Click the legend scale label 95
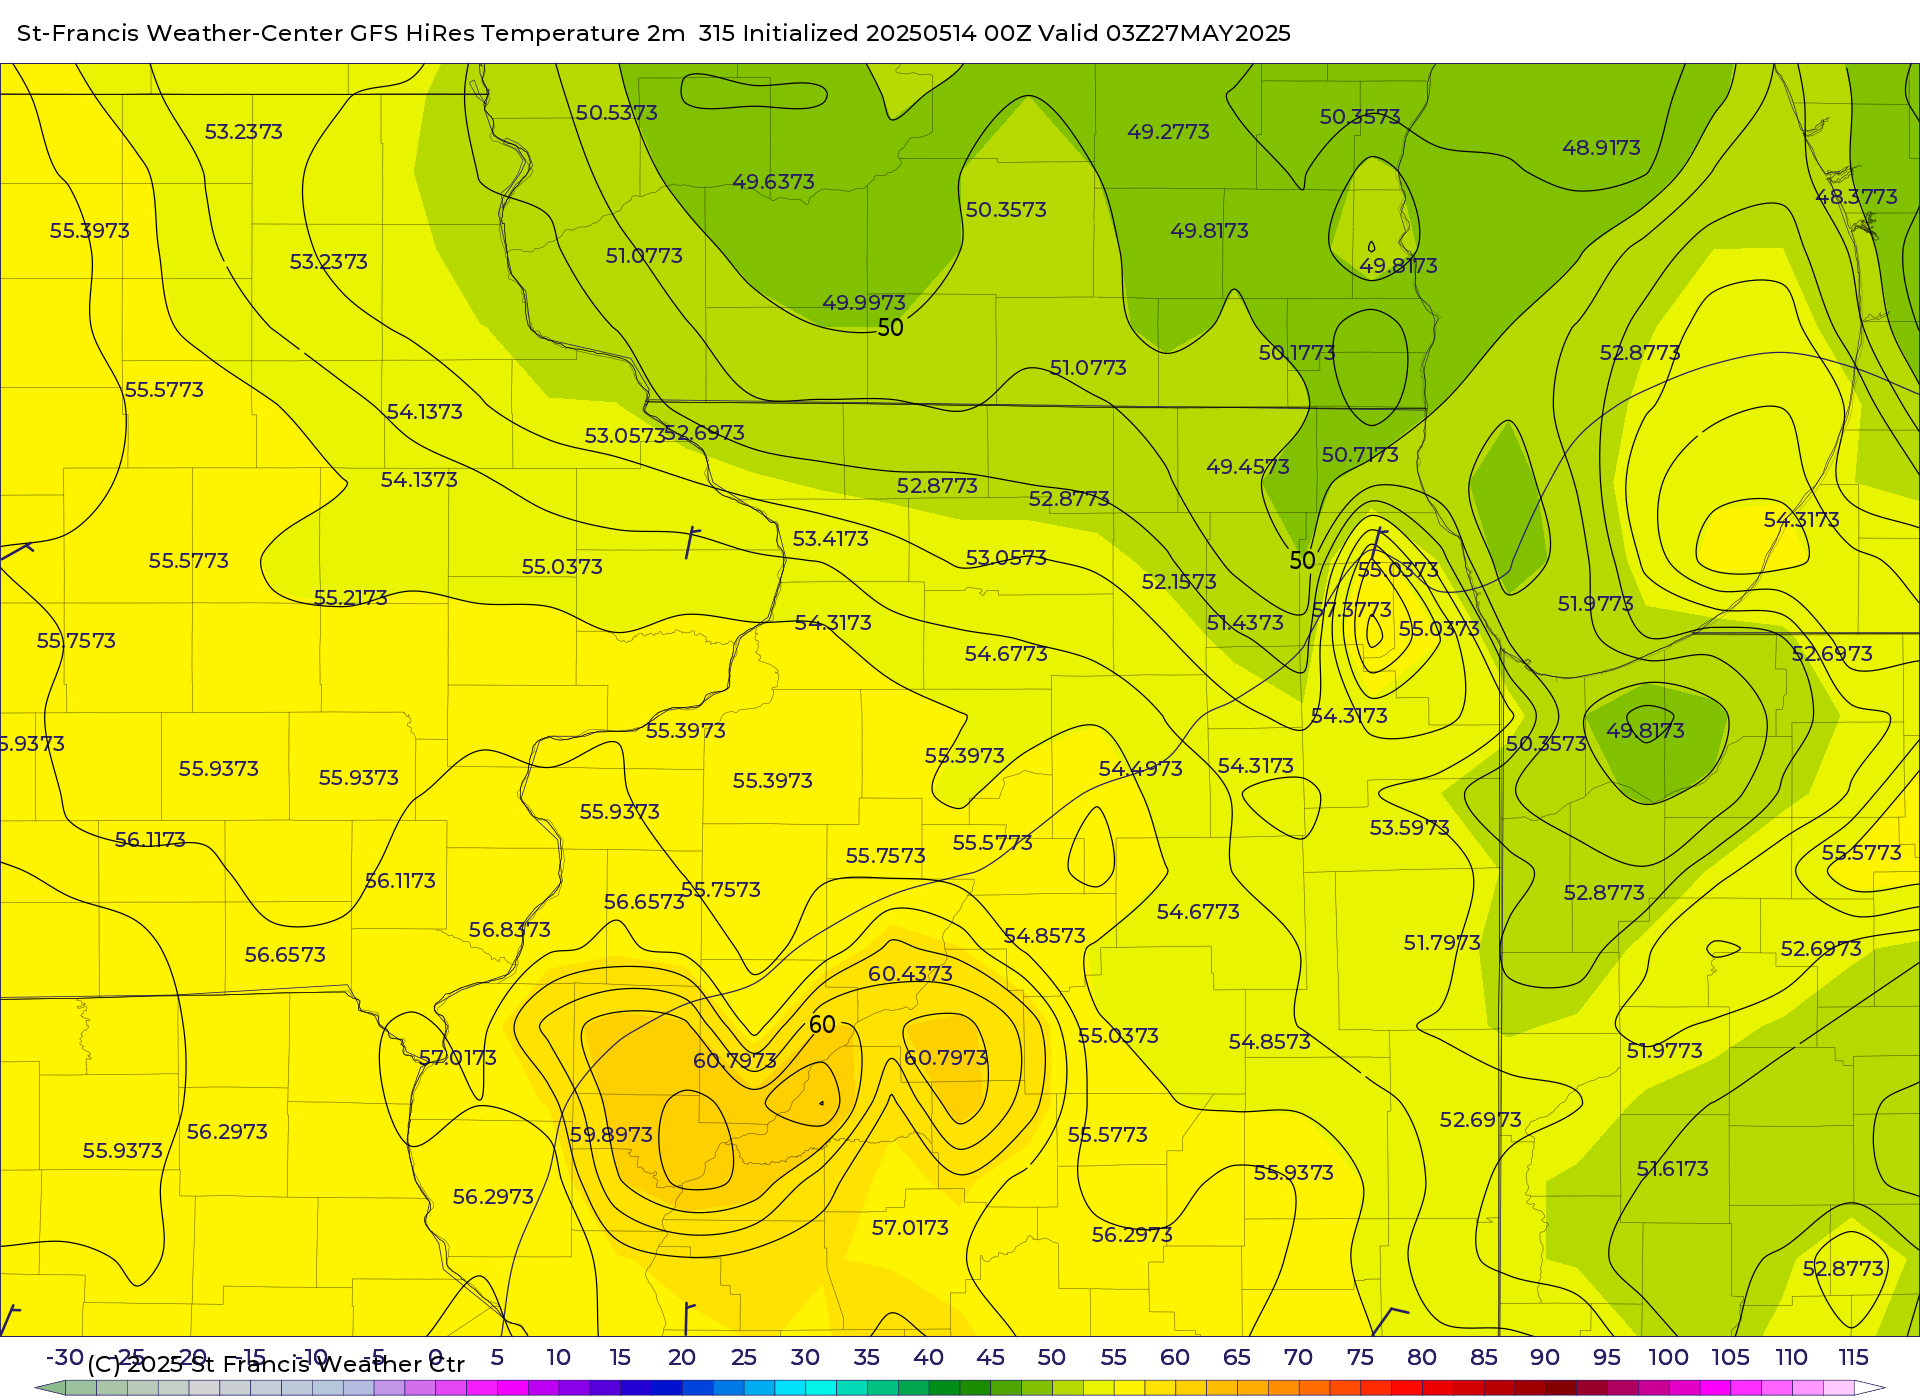Viewport: 1920px width, 1400px height. [1606, 1357]
